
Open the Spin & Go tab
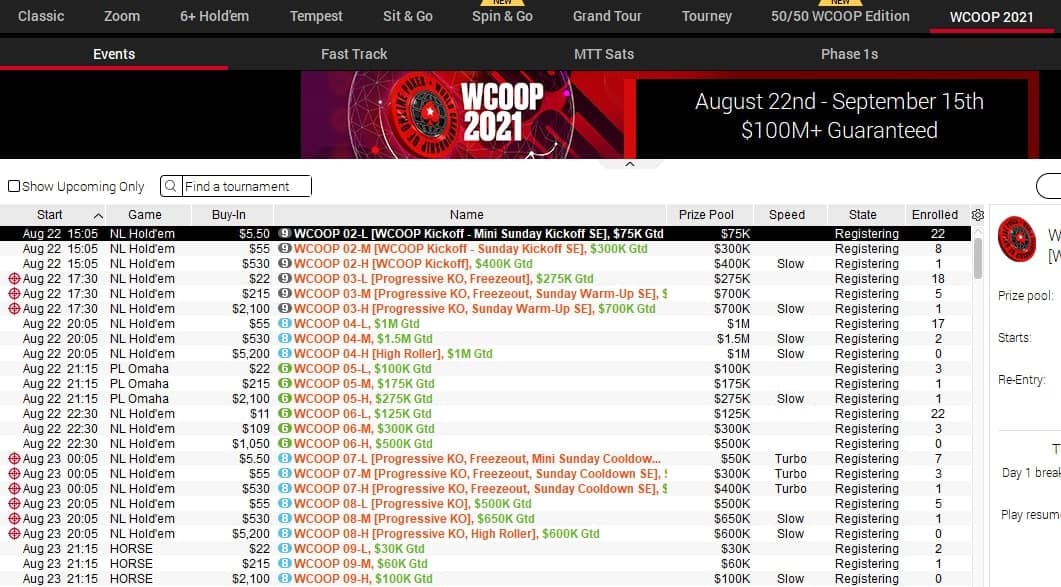point(502,16)
